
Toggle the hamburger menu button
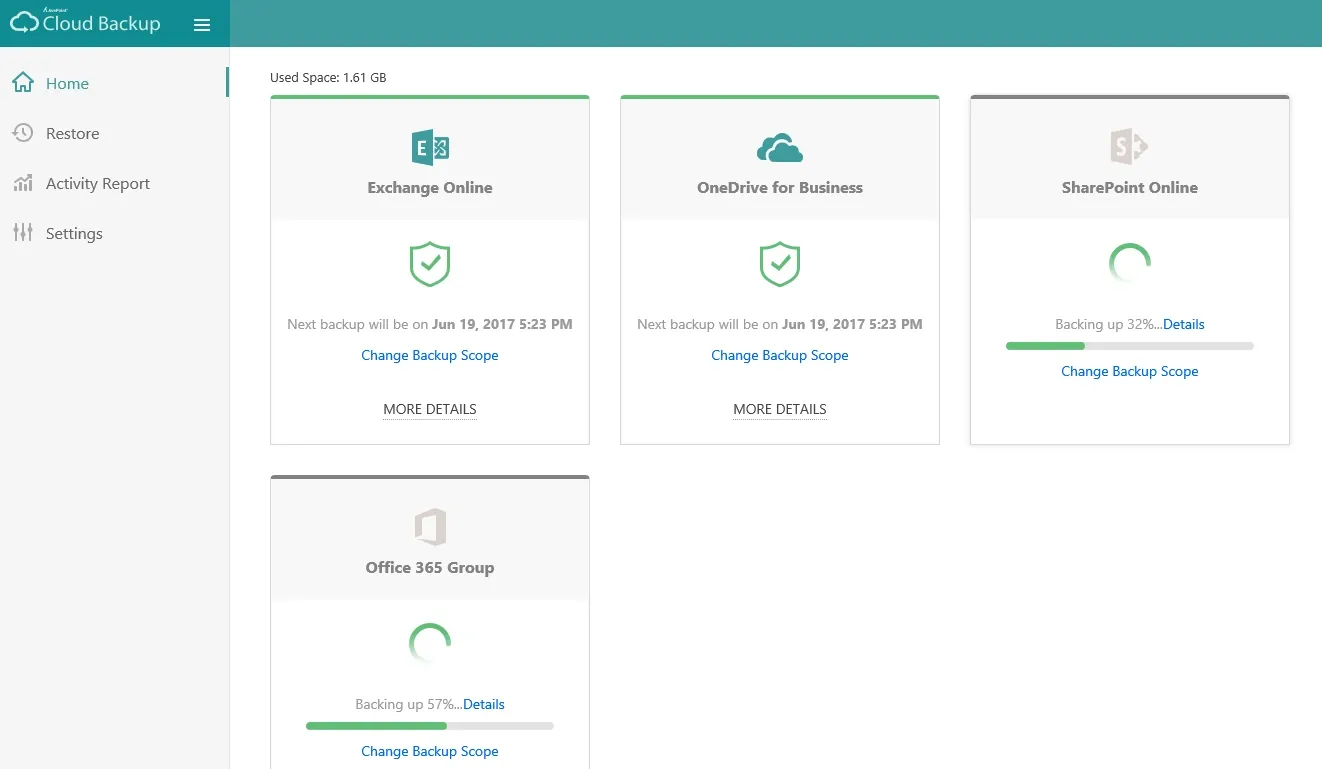[x=202, y=25]
